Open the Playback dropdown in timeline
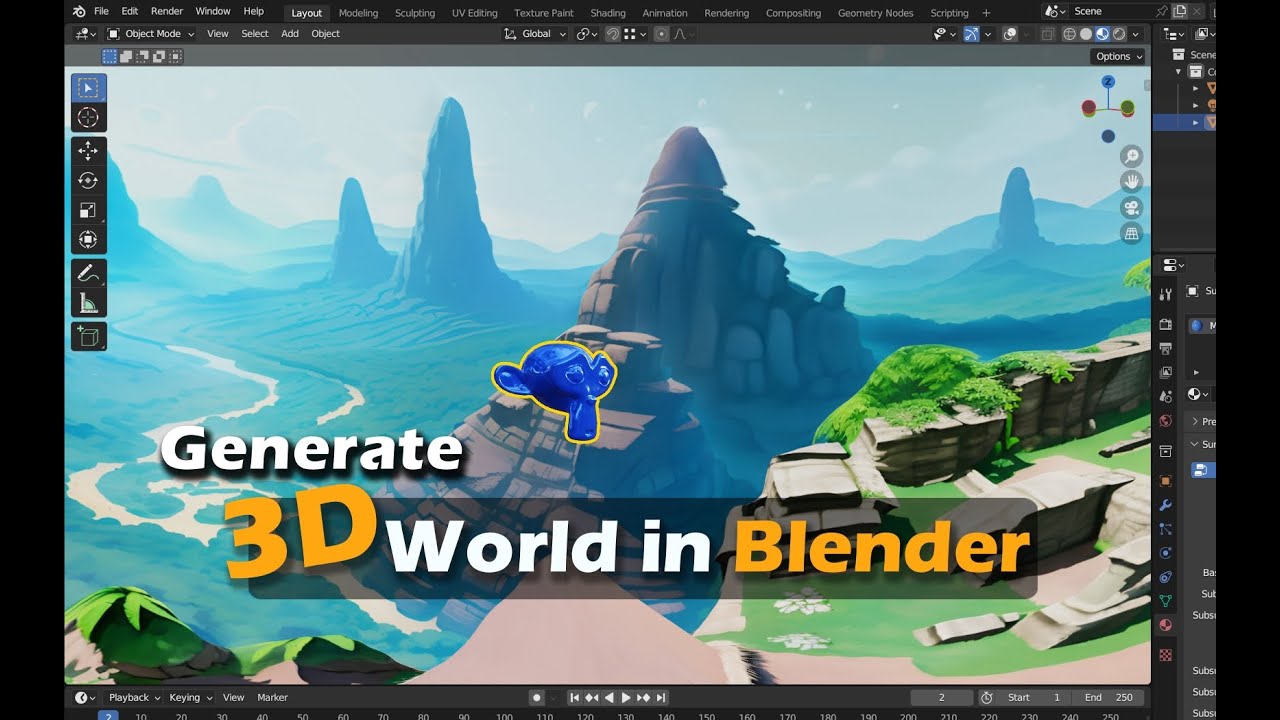This screenshot has width=1280, height=720. 134,697
